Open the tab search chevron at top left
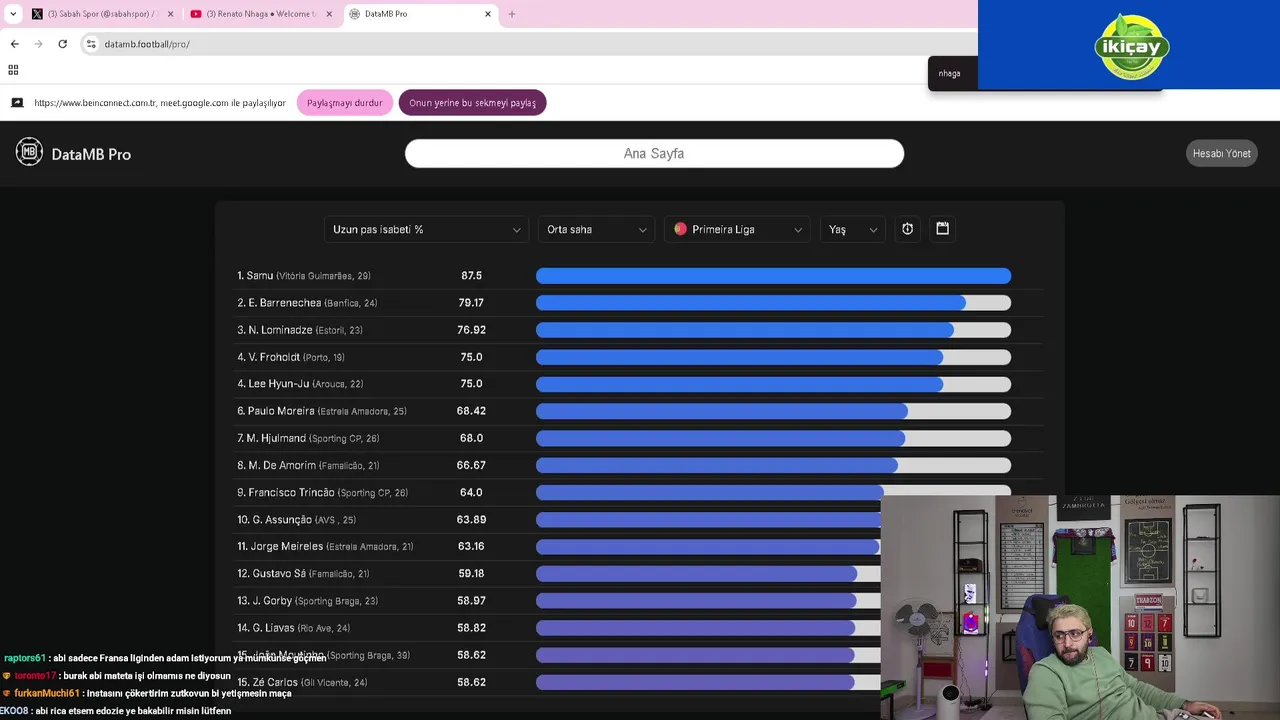Image resolution: width=1280 pixels, height=720 pixels. click(13, 14)
